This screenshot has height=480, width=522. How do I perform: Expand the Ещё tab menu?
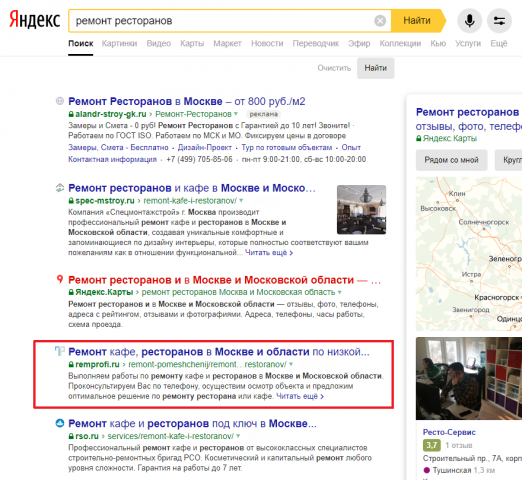(x=499, y=43)
